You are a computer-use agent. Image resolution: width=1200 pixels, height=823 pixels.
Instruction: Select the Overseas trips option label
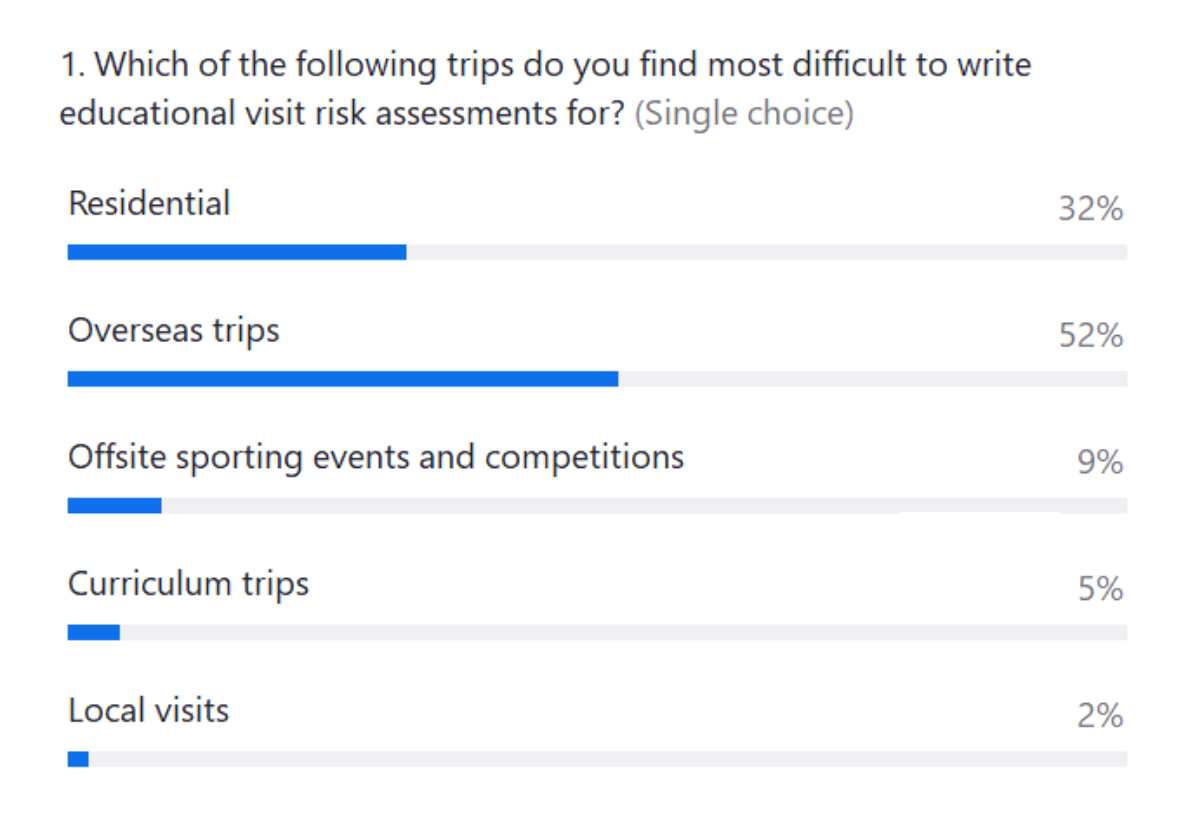pos(174,331)
